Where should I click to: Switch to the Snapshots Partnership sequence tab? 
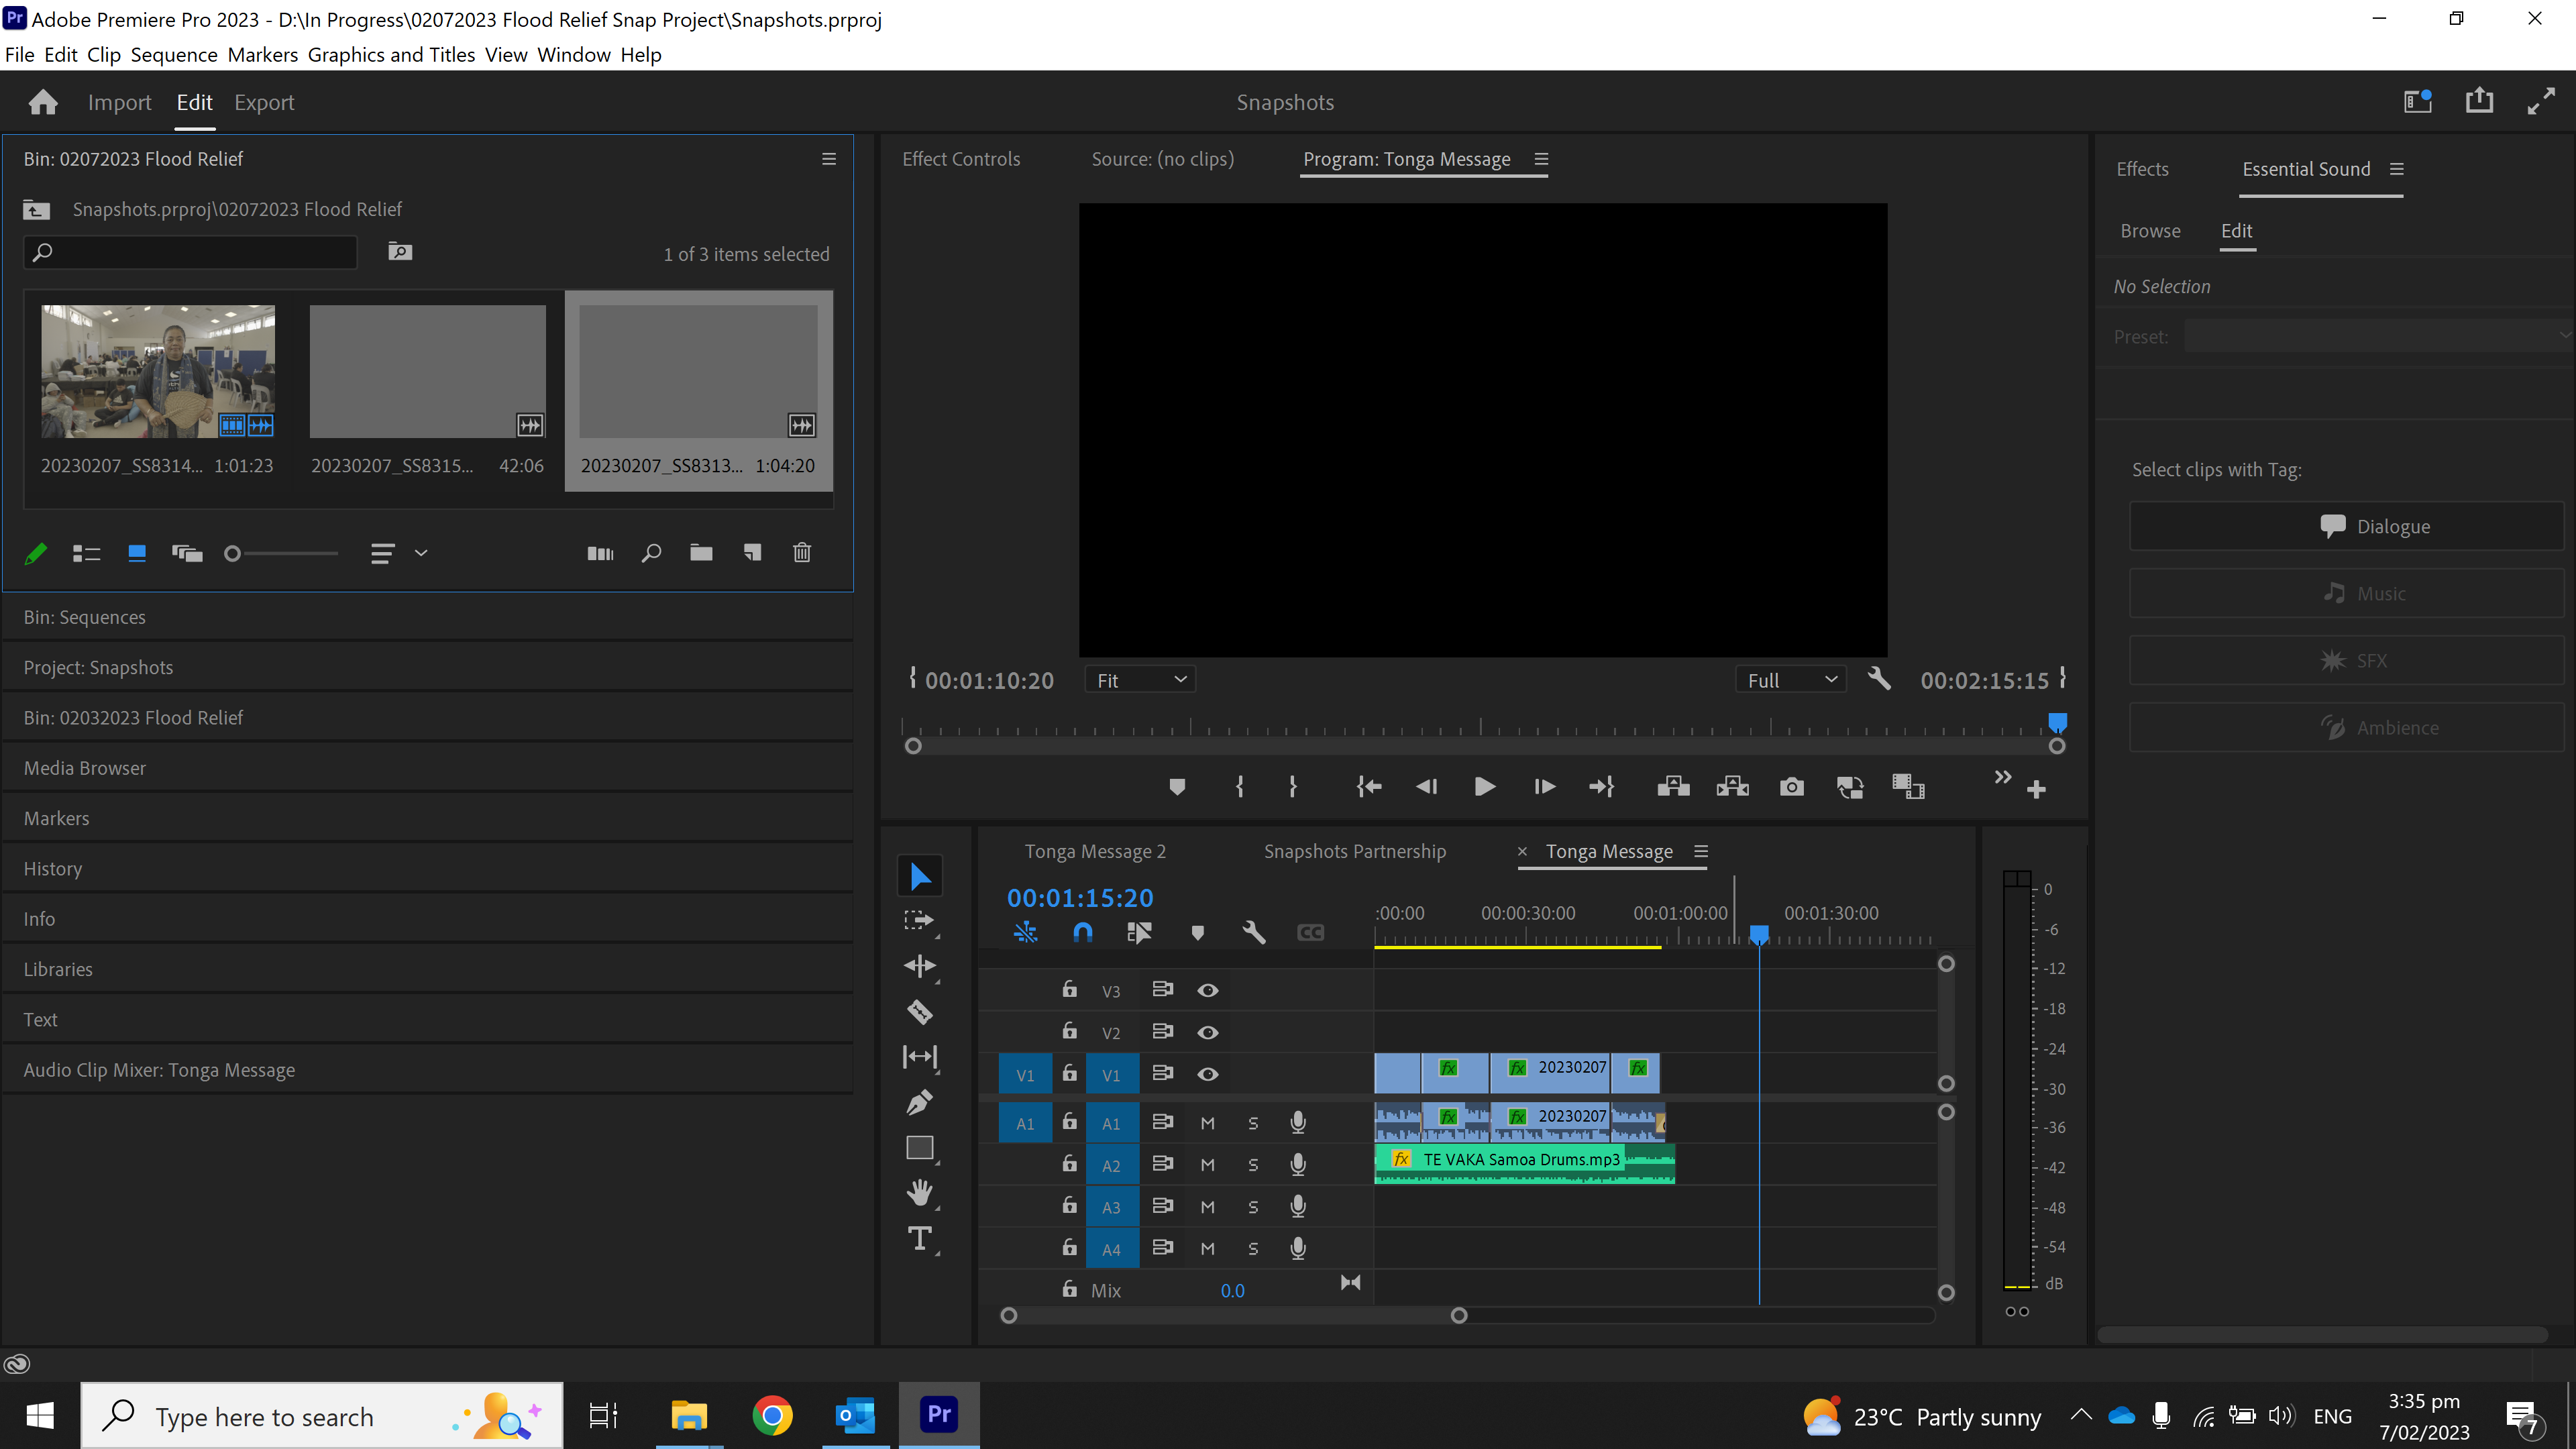coord(1355,851)
